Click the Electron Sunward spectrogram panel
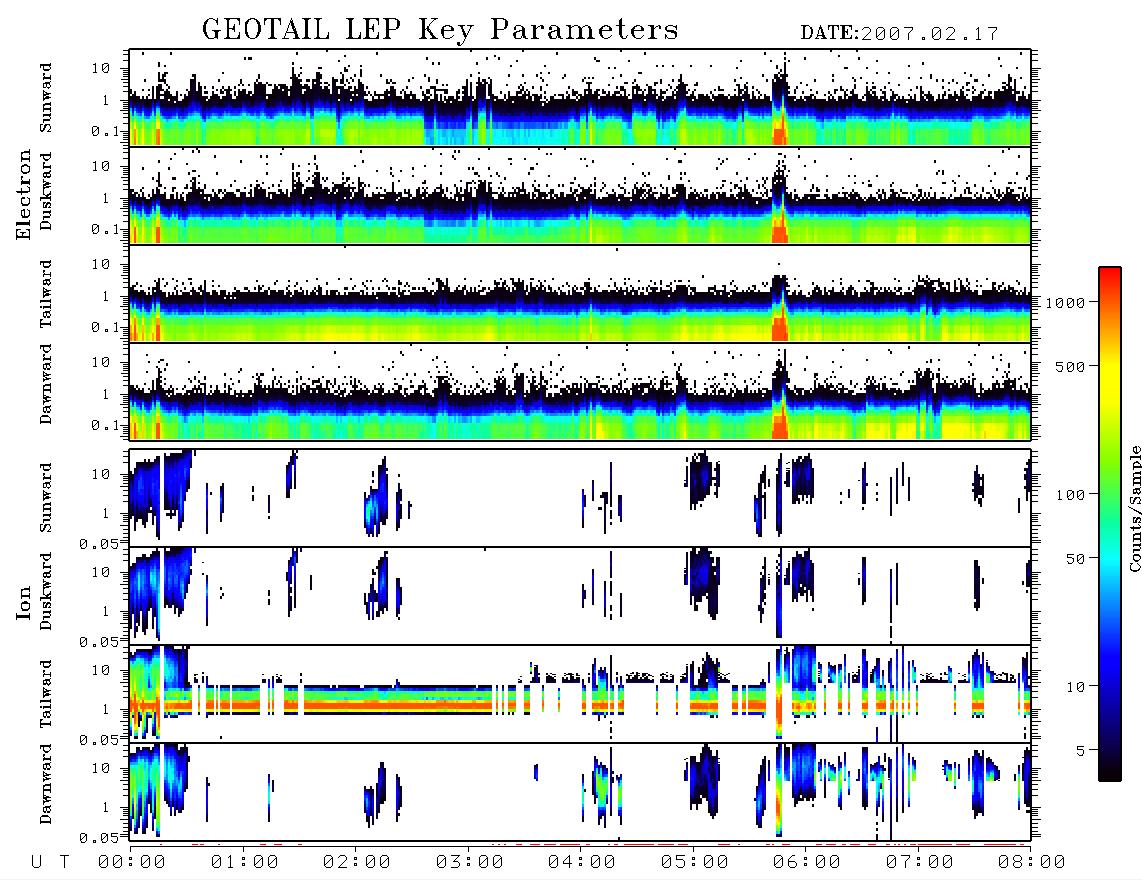1142x880 pixels. pyautogui.click(x=580, y=98)
